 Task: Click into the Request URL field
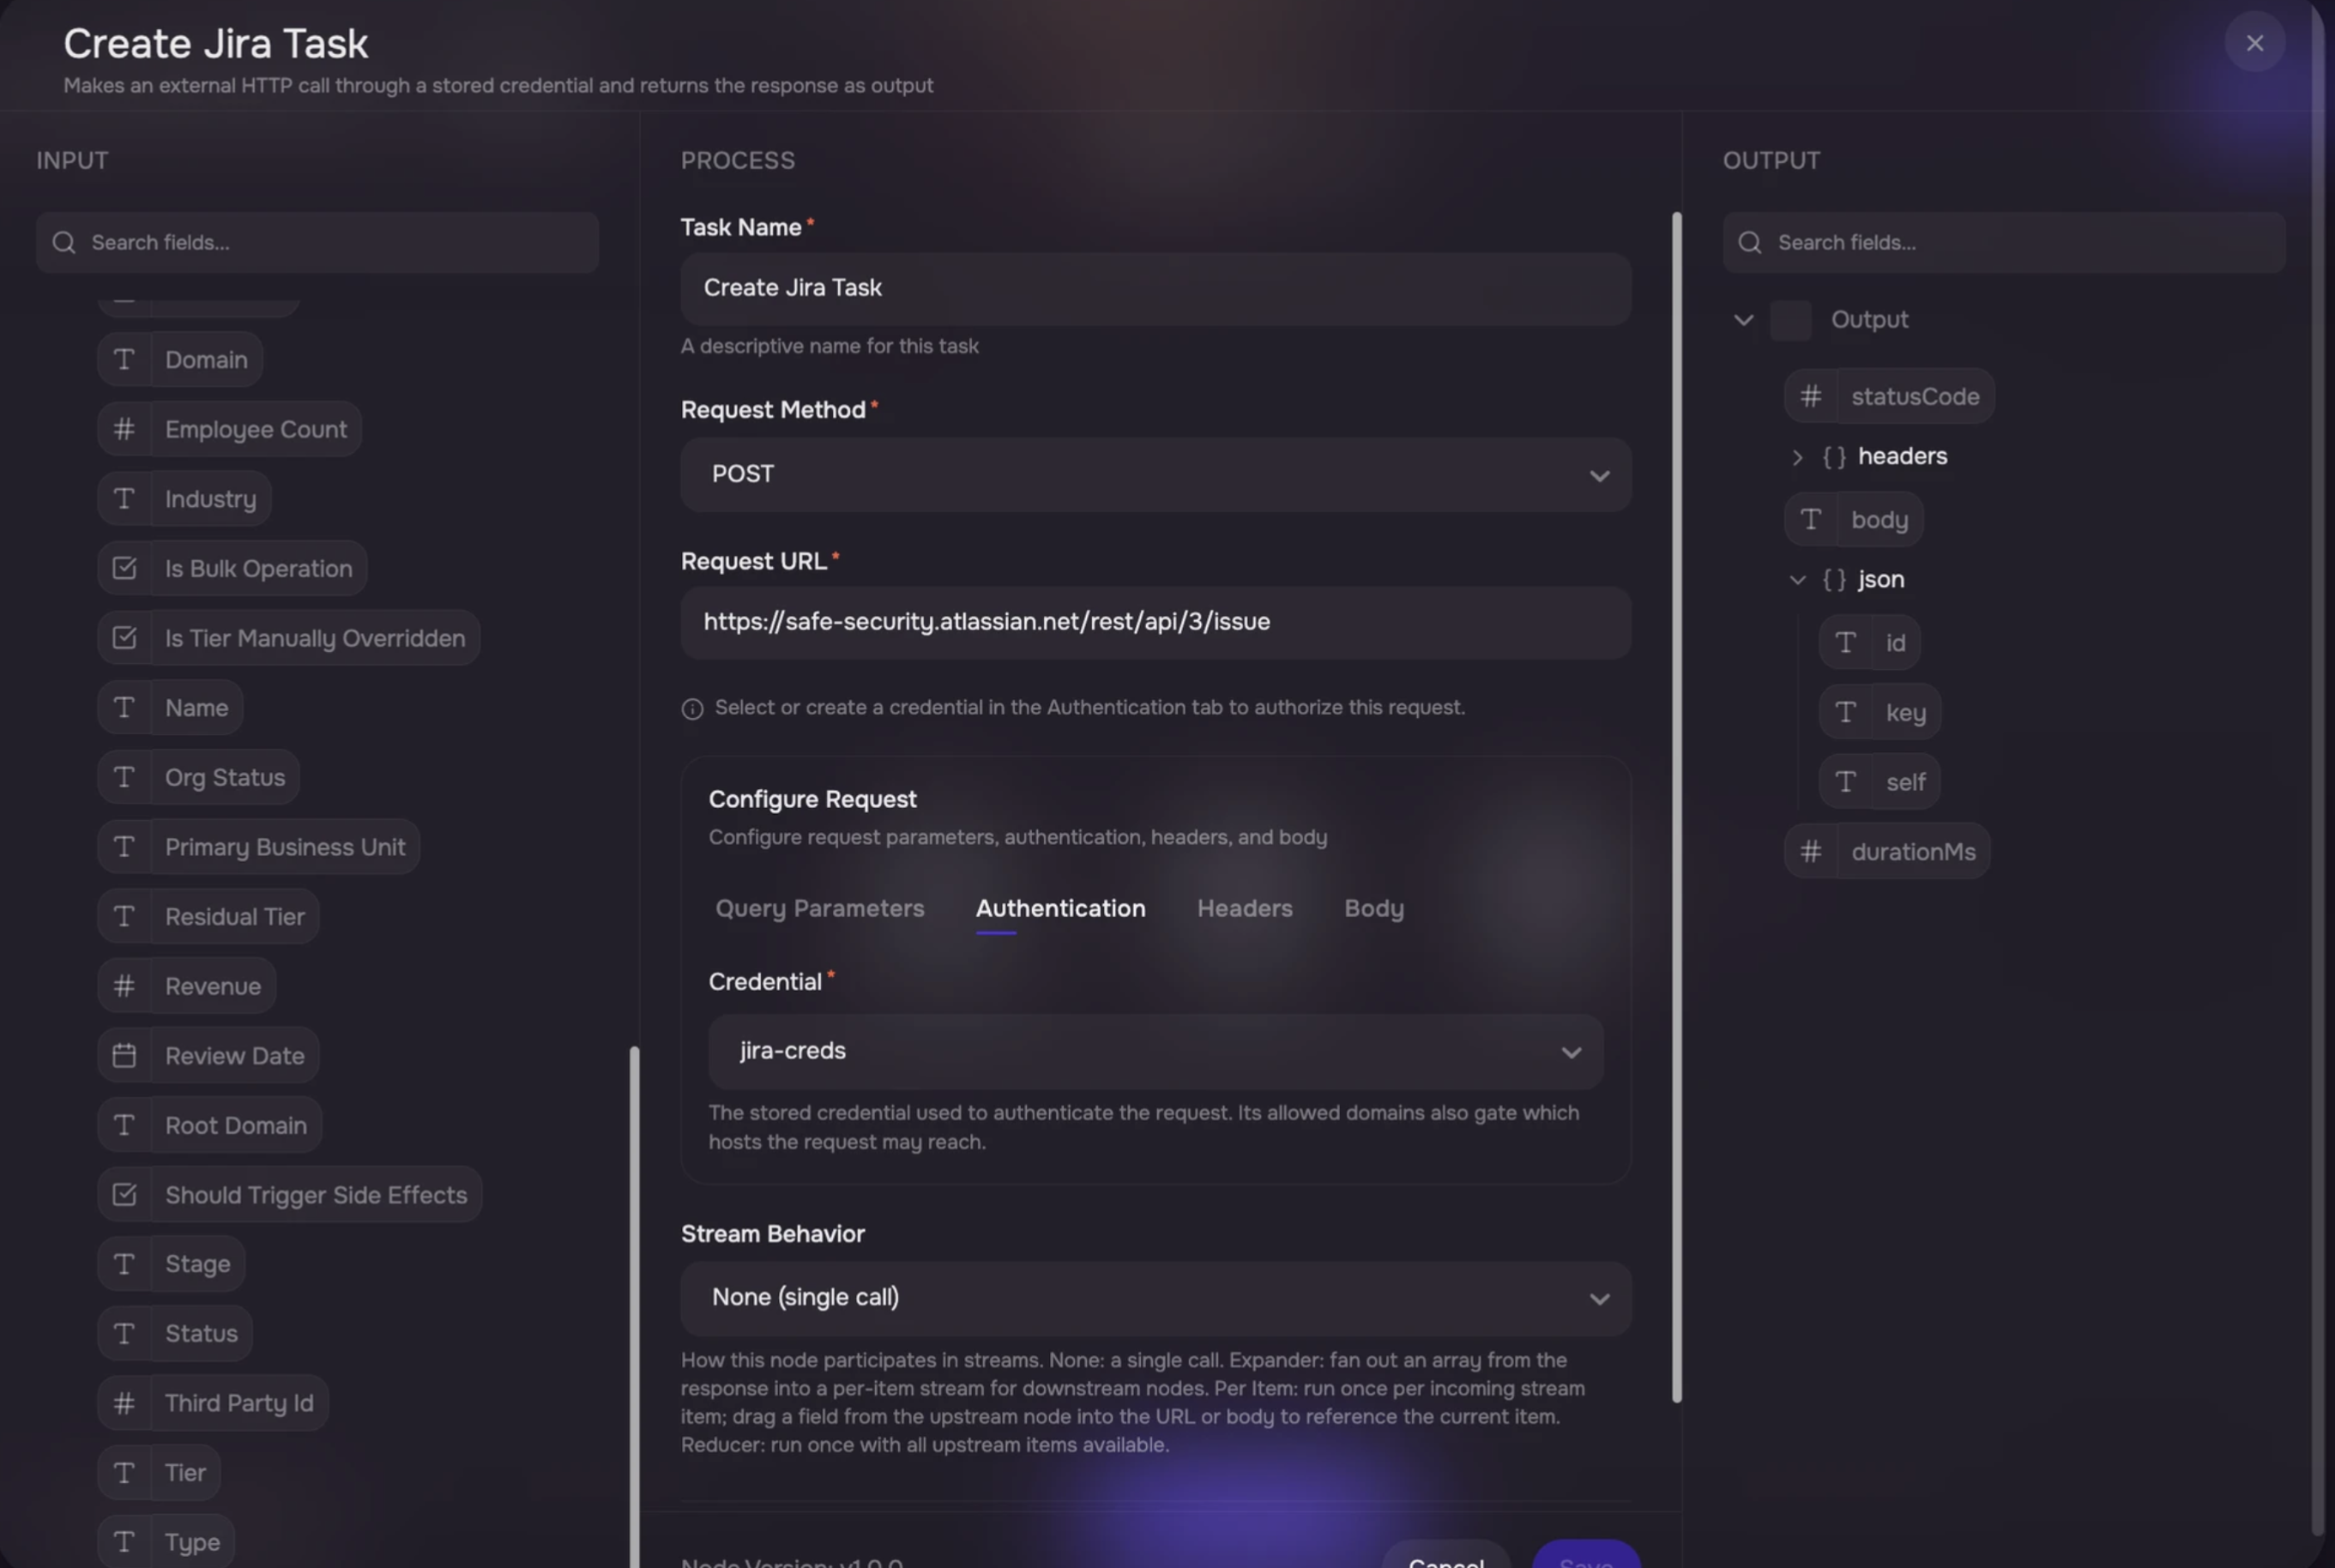1156,622
